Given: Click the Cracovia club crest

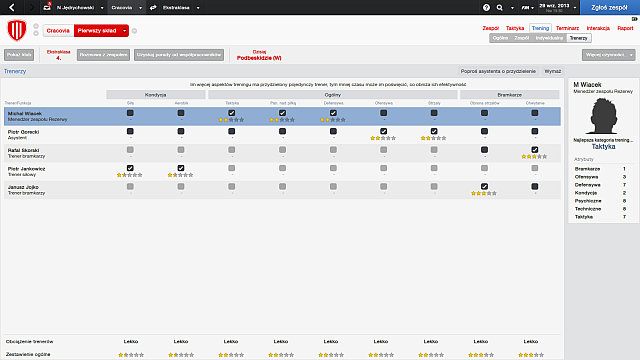Looking at the screenshot, I should (x=17, y=30).
